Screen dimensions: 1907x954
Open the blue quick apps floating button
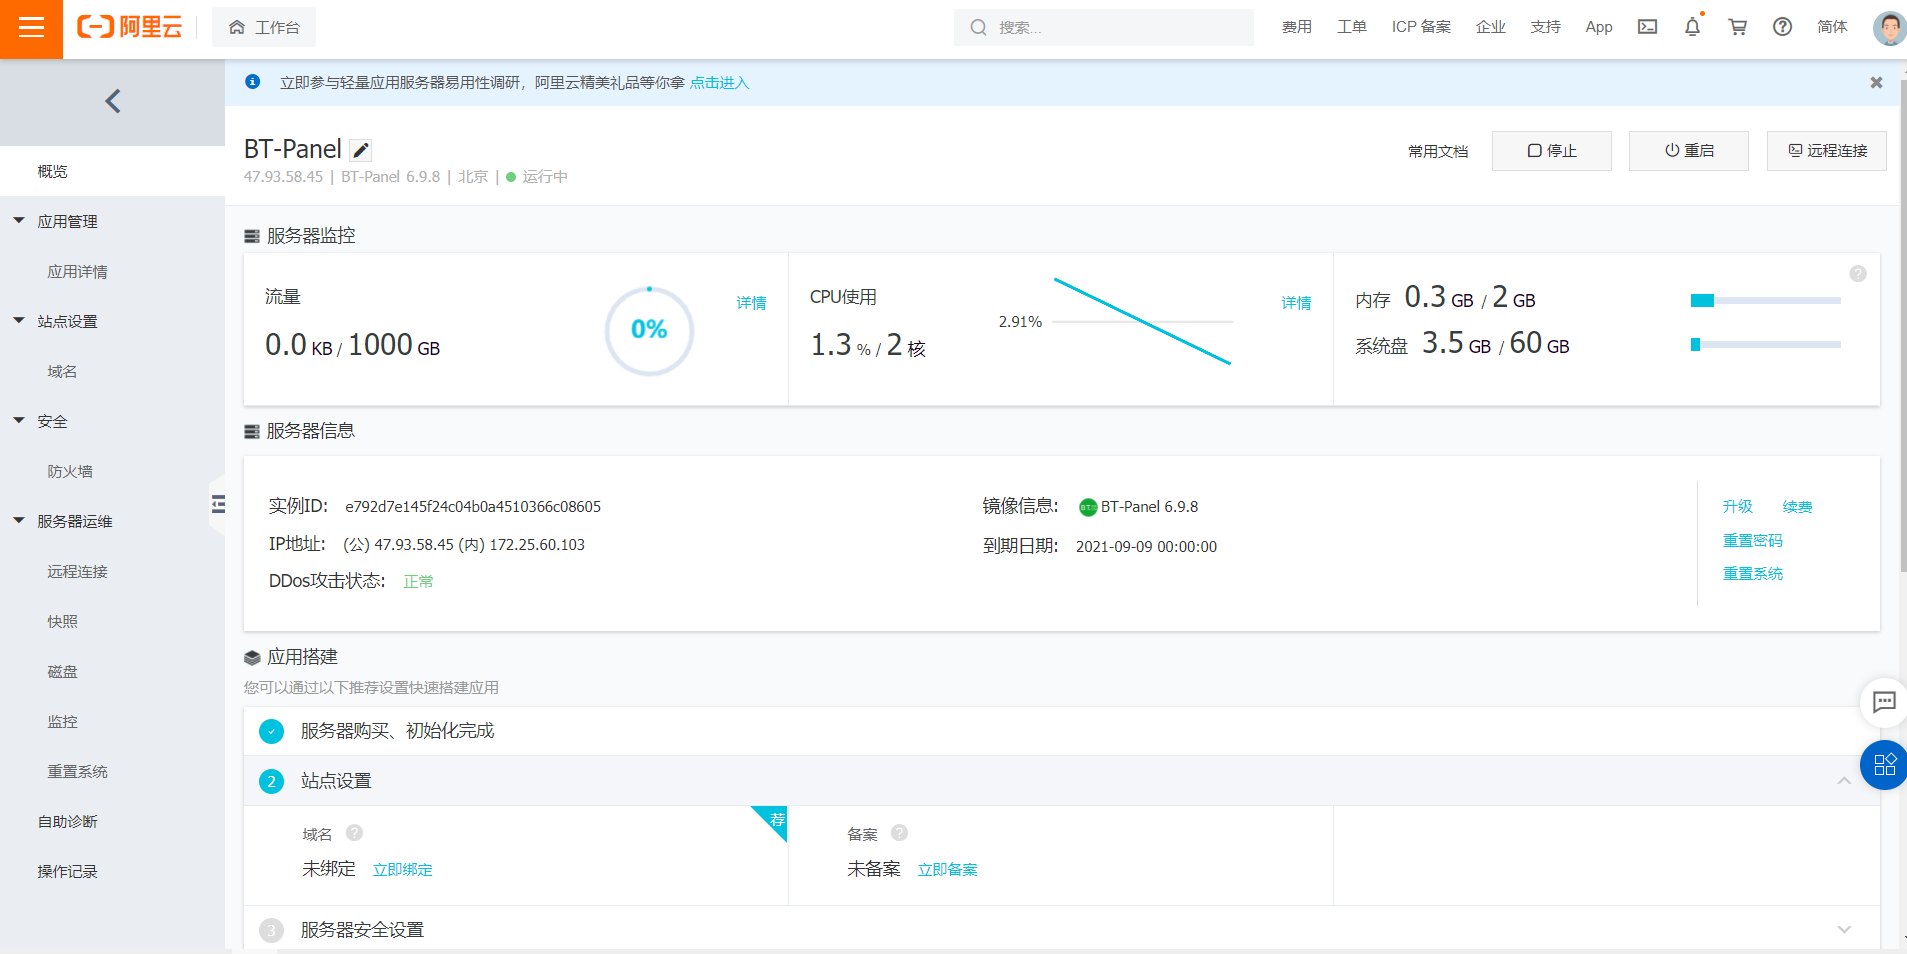tap(1884, 765)
